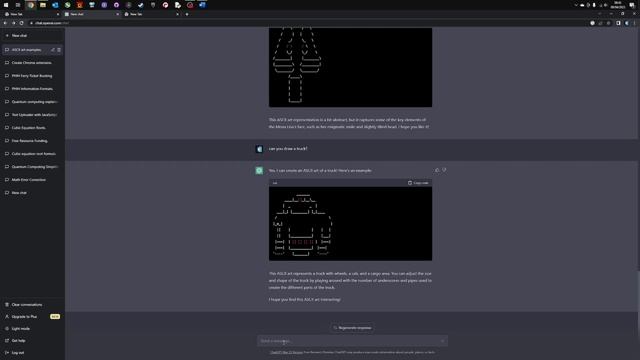Viewport: 640px width, 360px height.
Task: Click Regenerate response button
Action: tap(352, 328)
